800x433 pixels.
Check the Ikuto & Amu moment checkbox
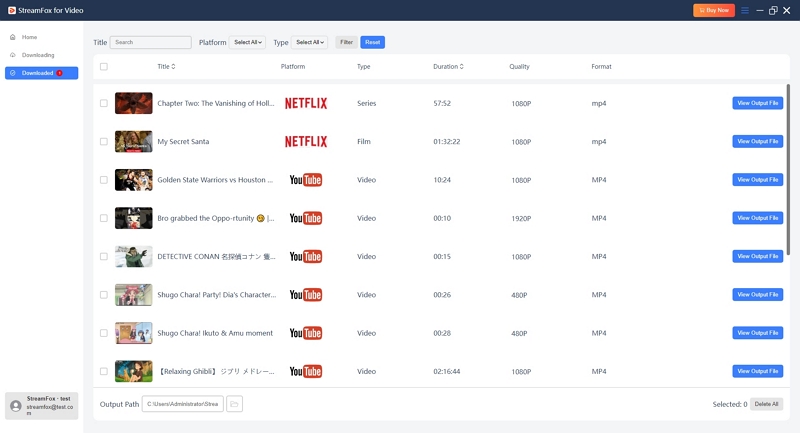coord(104,333)
